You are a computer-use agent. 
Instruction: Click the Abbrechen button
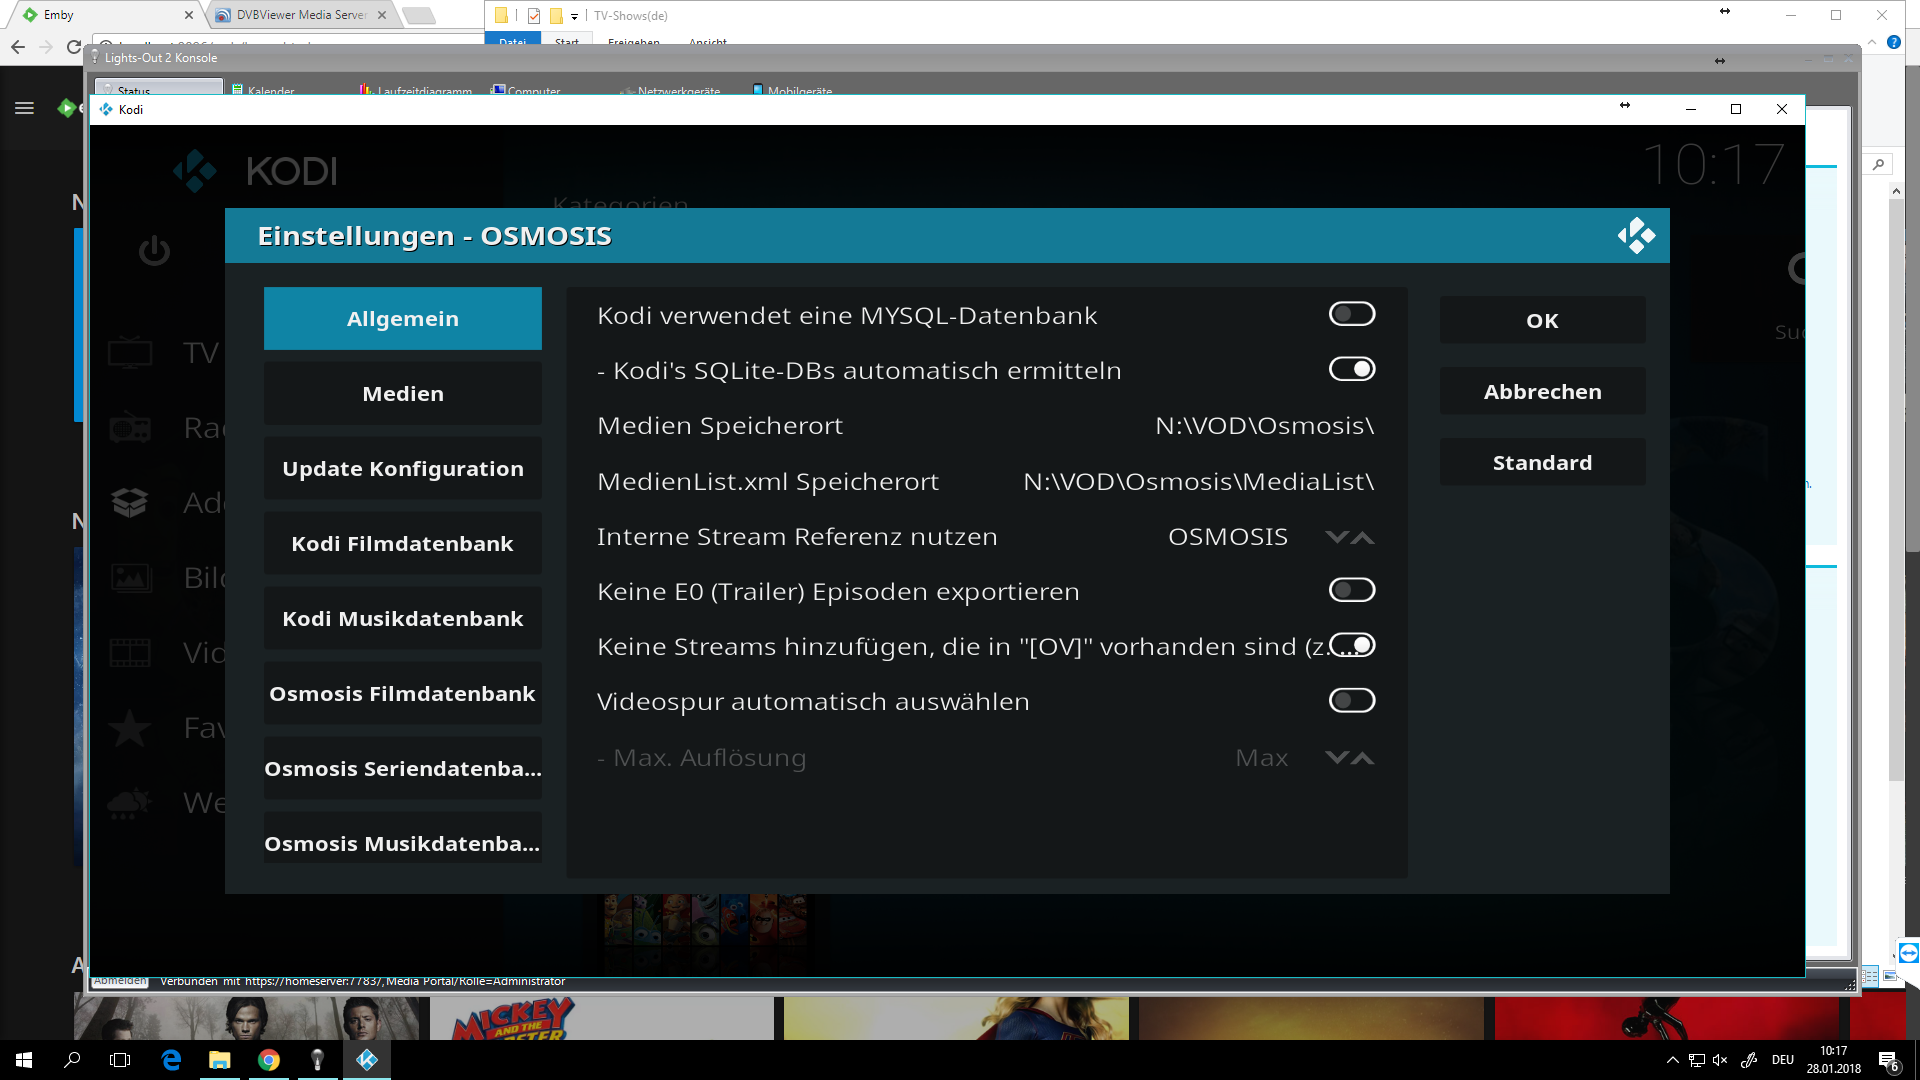pyautogui.click(x=1542, y=391)
